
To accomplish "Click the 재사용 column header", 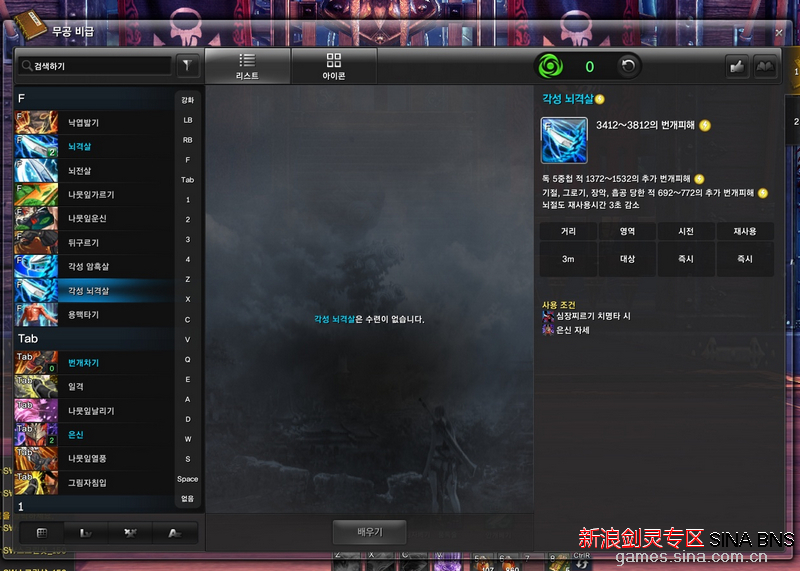I will pyautogui.click(x=745, y=231).
